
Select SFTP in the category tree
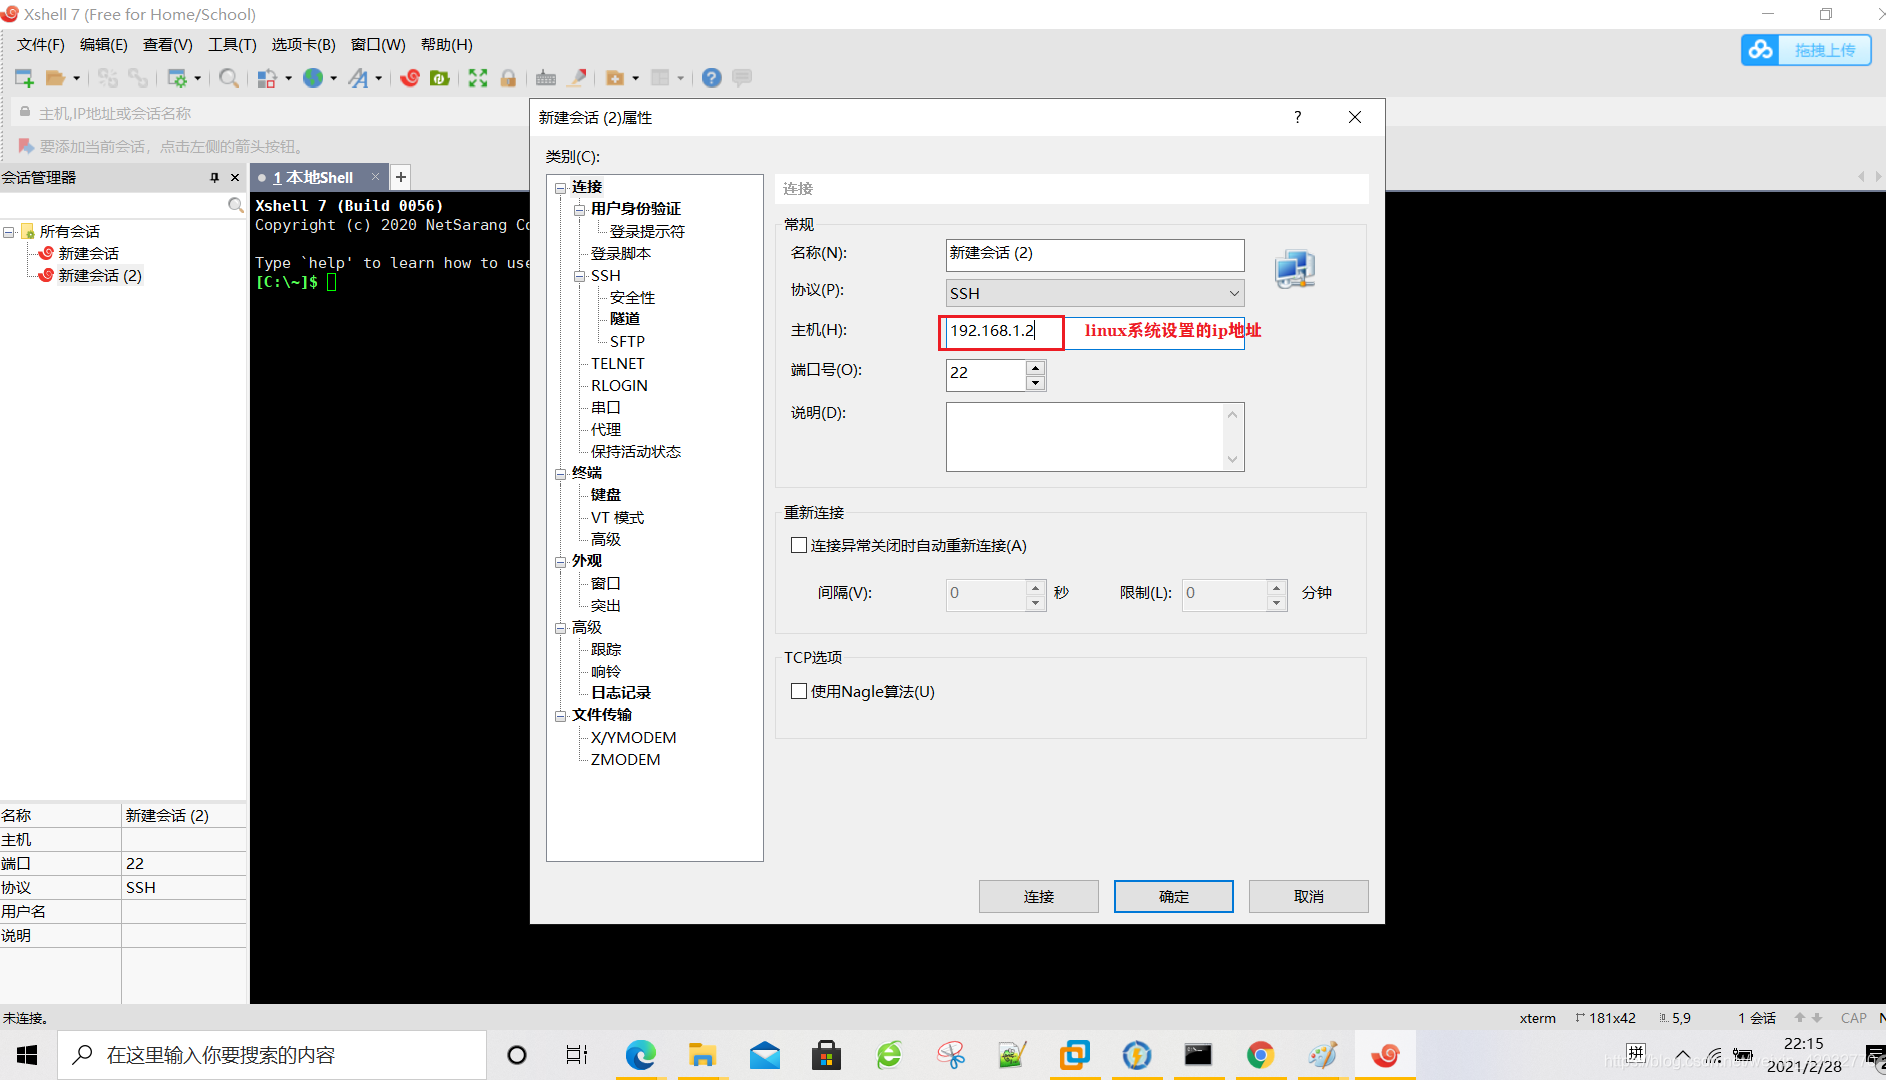[627, 342]
